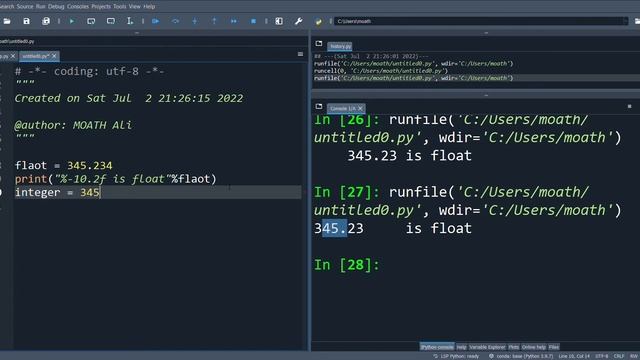
Task: Open the working directory path dropdown
Action: coord(625,21)
